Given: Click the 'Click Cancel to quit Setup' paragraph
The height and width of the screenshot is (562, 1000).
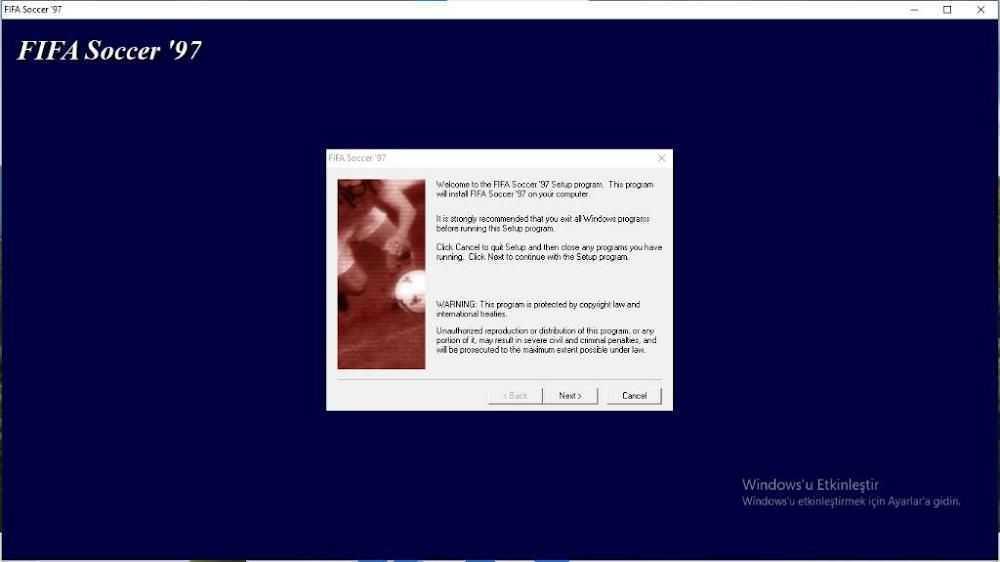Looking at the screenshot, I should pyautogui.click(x=549, y=252).
